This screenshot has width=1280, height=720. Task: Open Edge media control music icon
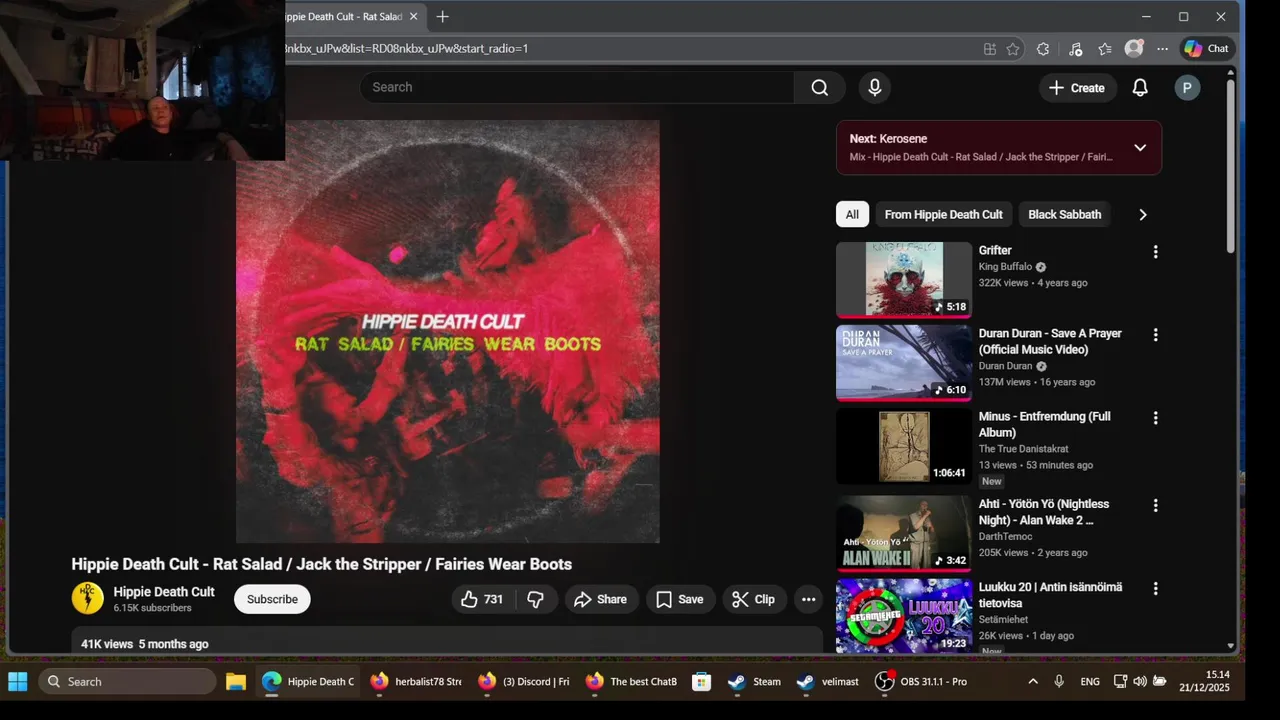1075,49
